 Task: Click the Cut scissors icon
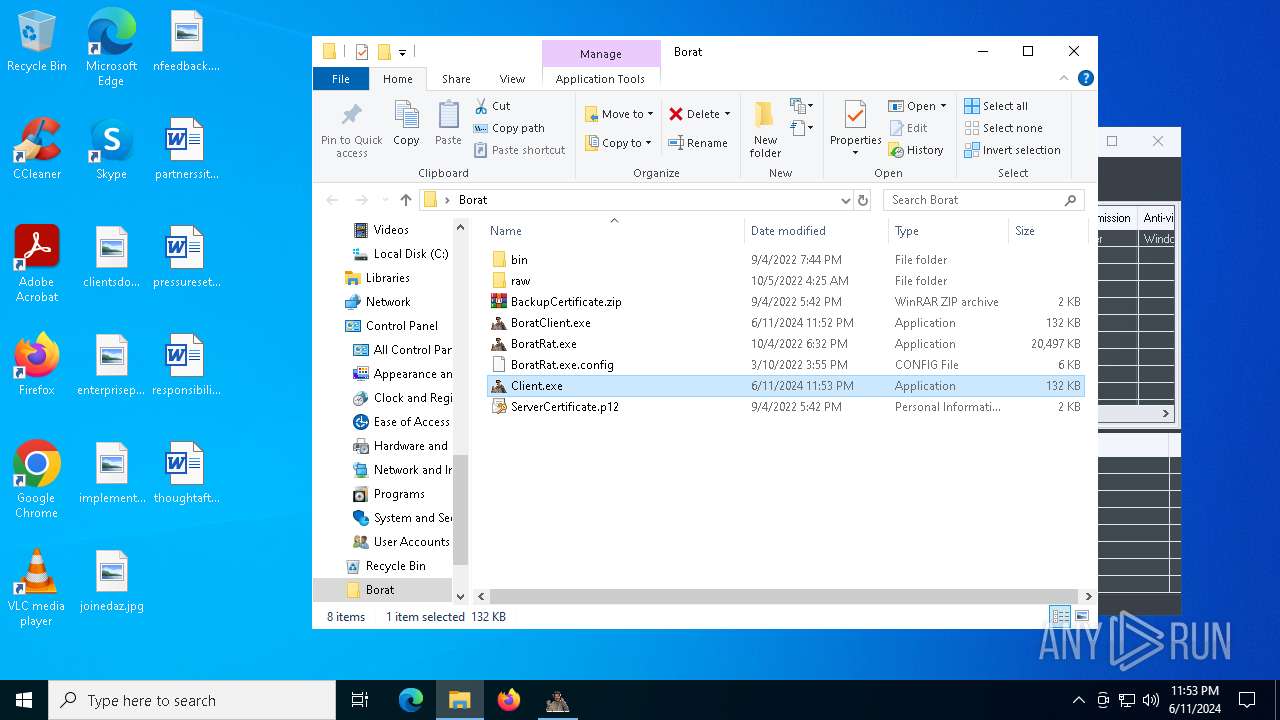[481, 106]
